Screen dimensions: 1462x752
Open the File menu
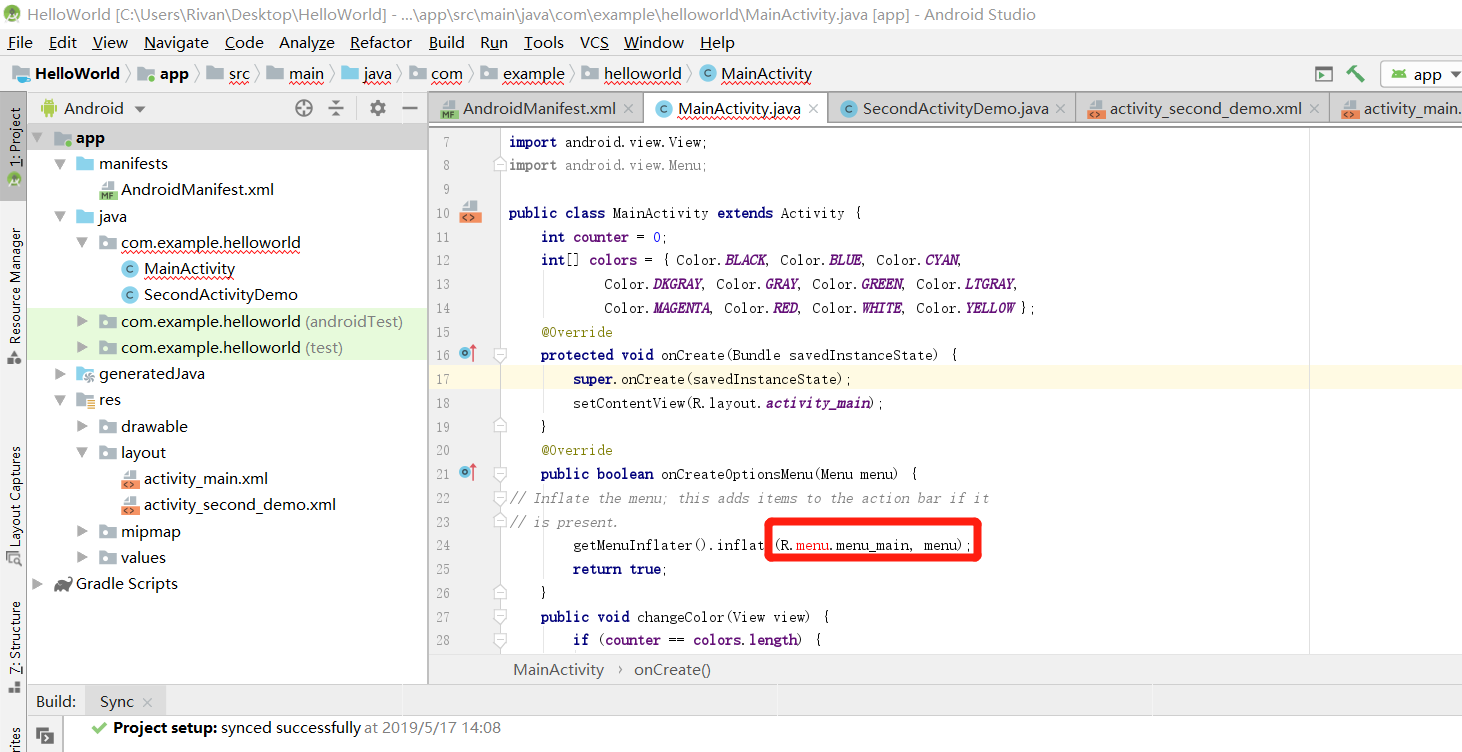pyautogui.click(x=20, y=42)
